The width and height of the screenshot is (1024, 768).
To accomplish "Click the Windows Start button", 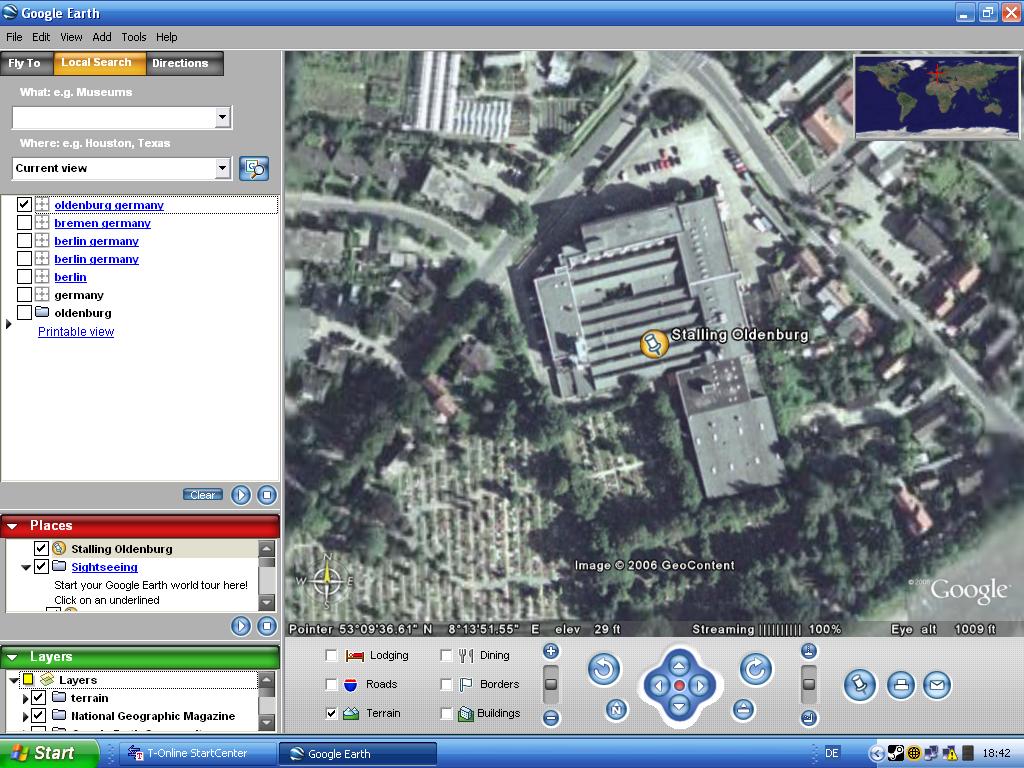I will click(x=49, y=753).
